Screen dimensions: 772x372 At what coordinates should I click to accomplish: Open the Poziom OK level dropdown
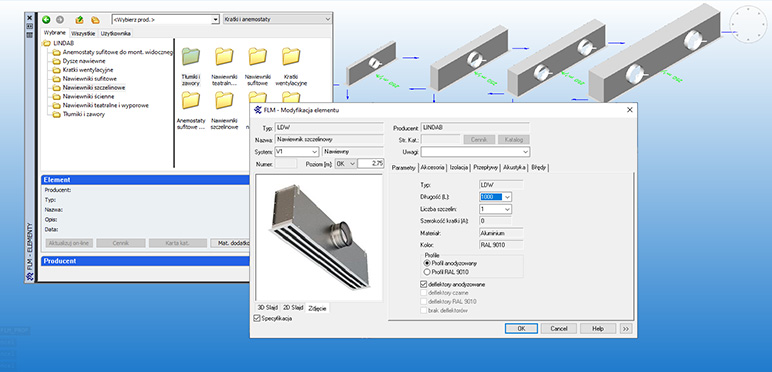[x=346, y=164]
